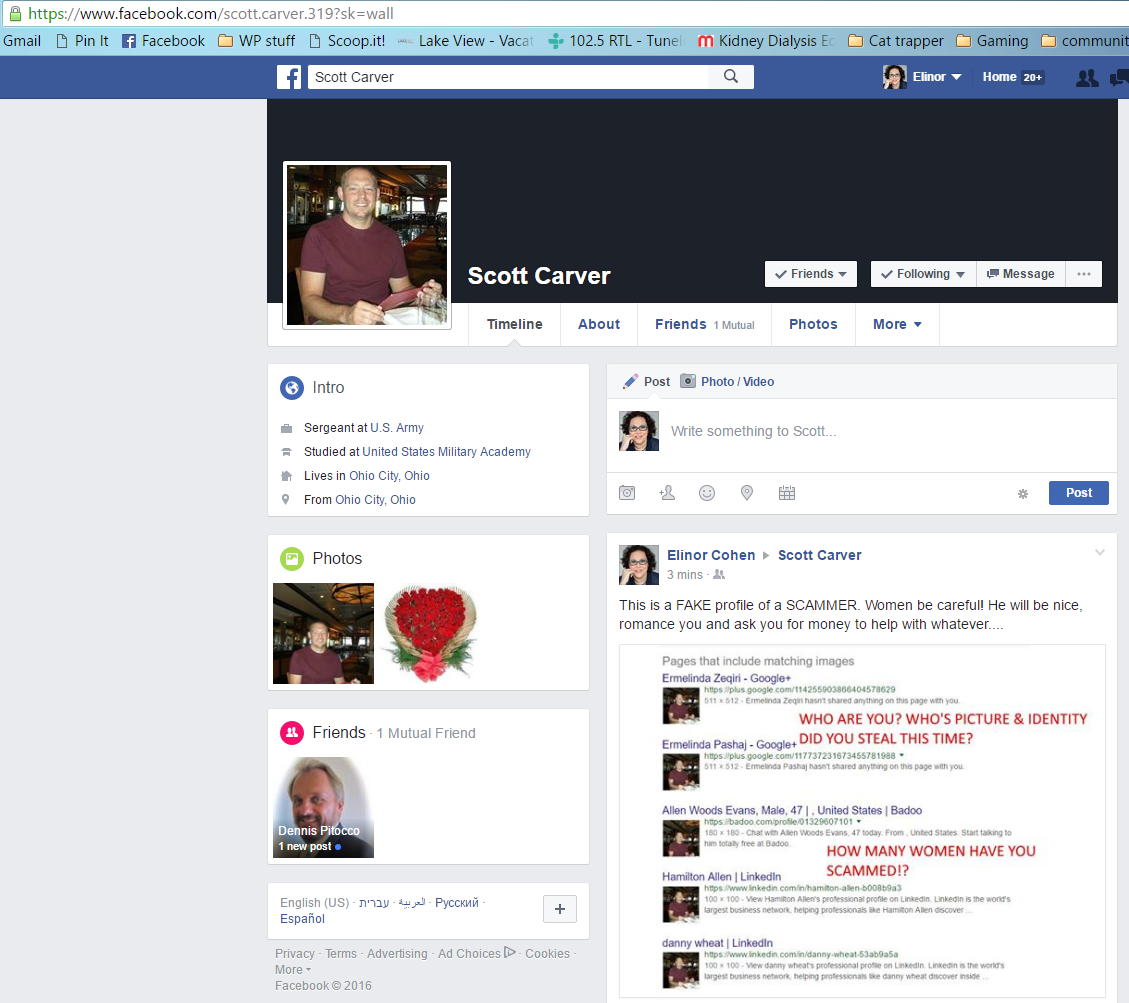
Task: Switch language to Español
Action: 302,919
